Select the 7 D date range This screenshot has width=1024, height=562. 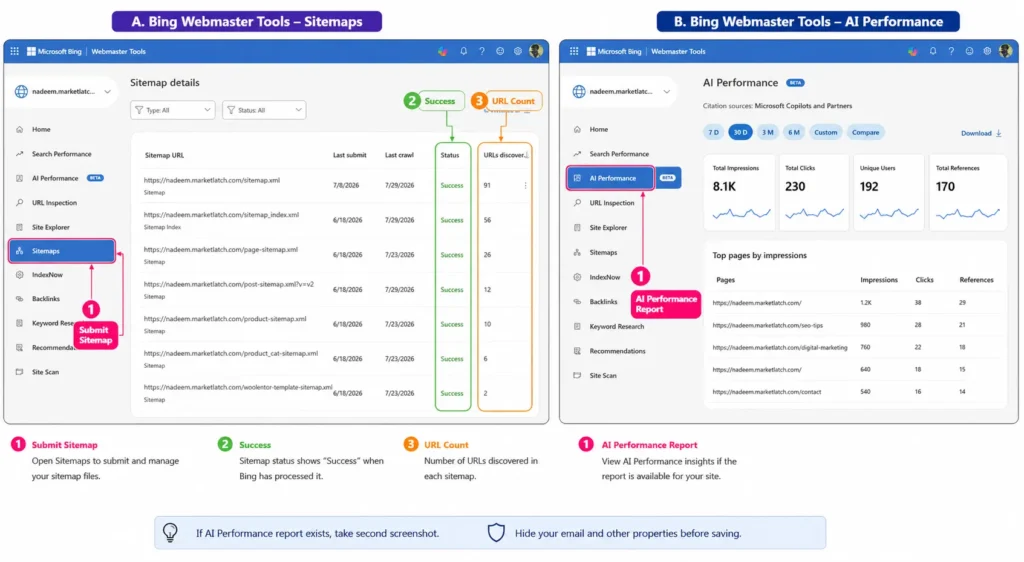point(713,132)
